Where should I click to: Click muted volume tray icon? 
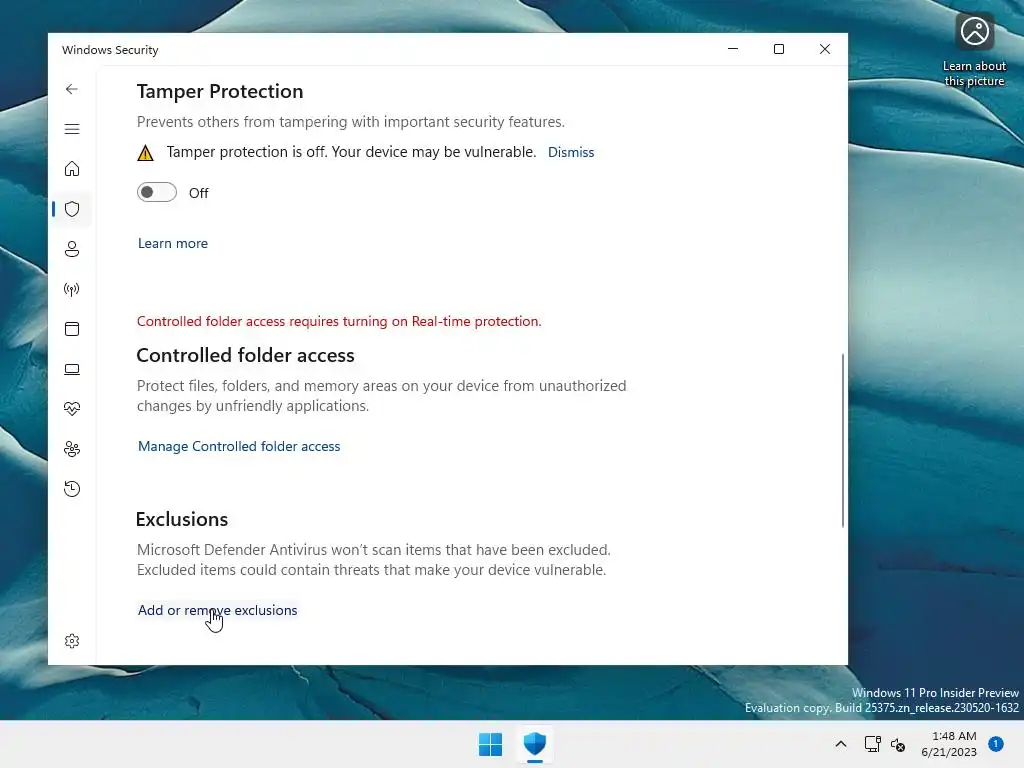898,744
